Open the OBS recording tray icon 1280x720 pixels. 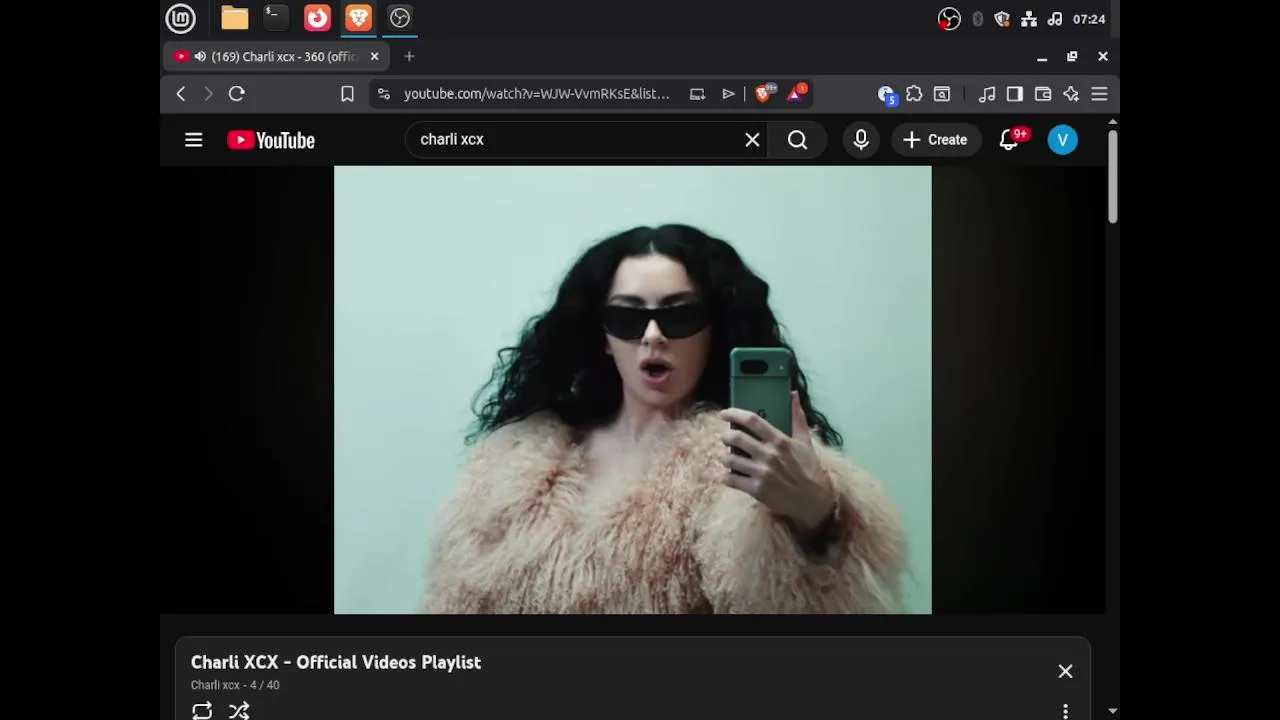pyautogui.click(x=949, y=19)
